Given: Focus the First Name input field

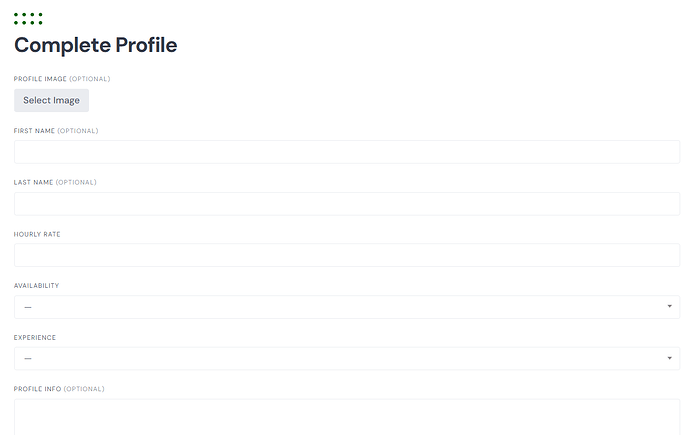Looking at the screenshot, I should point(347,152).
